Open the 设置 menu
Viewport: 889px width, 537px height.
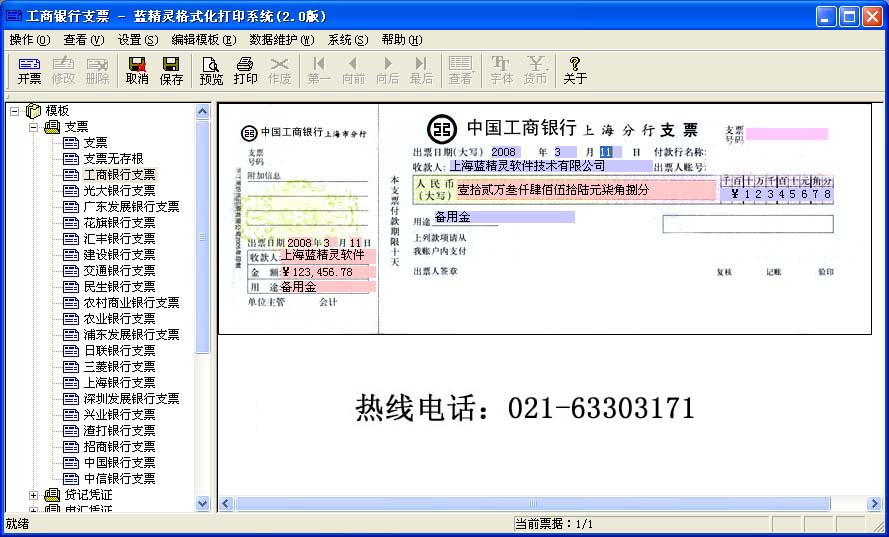tap(137, 40)
